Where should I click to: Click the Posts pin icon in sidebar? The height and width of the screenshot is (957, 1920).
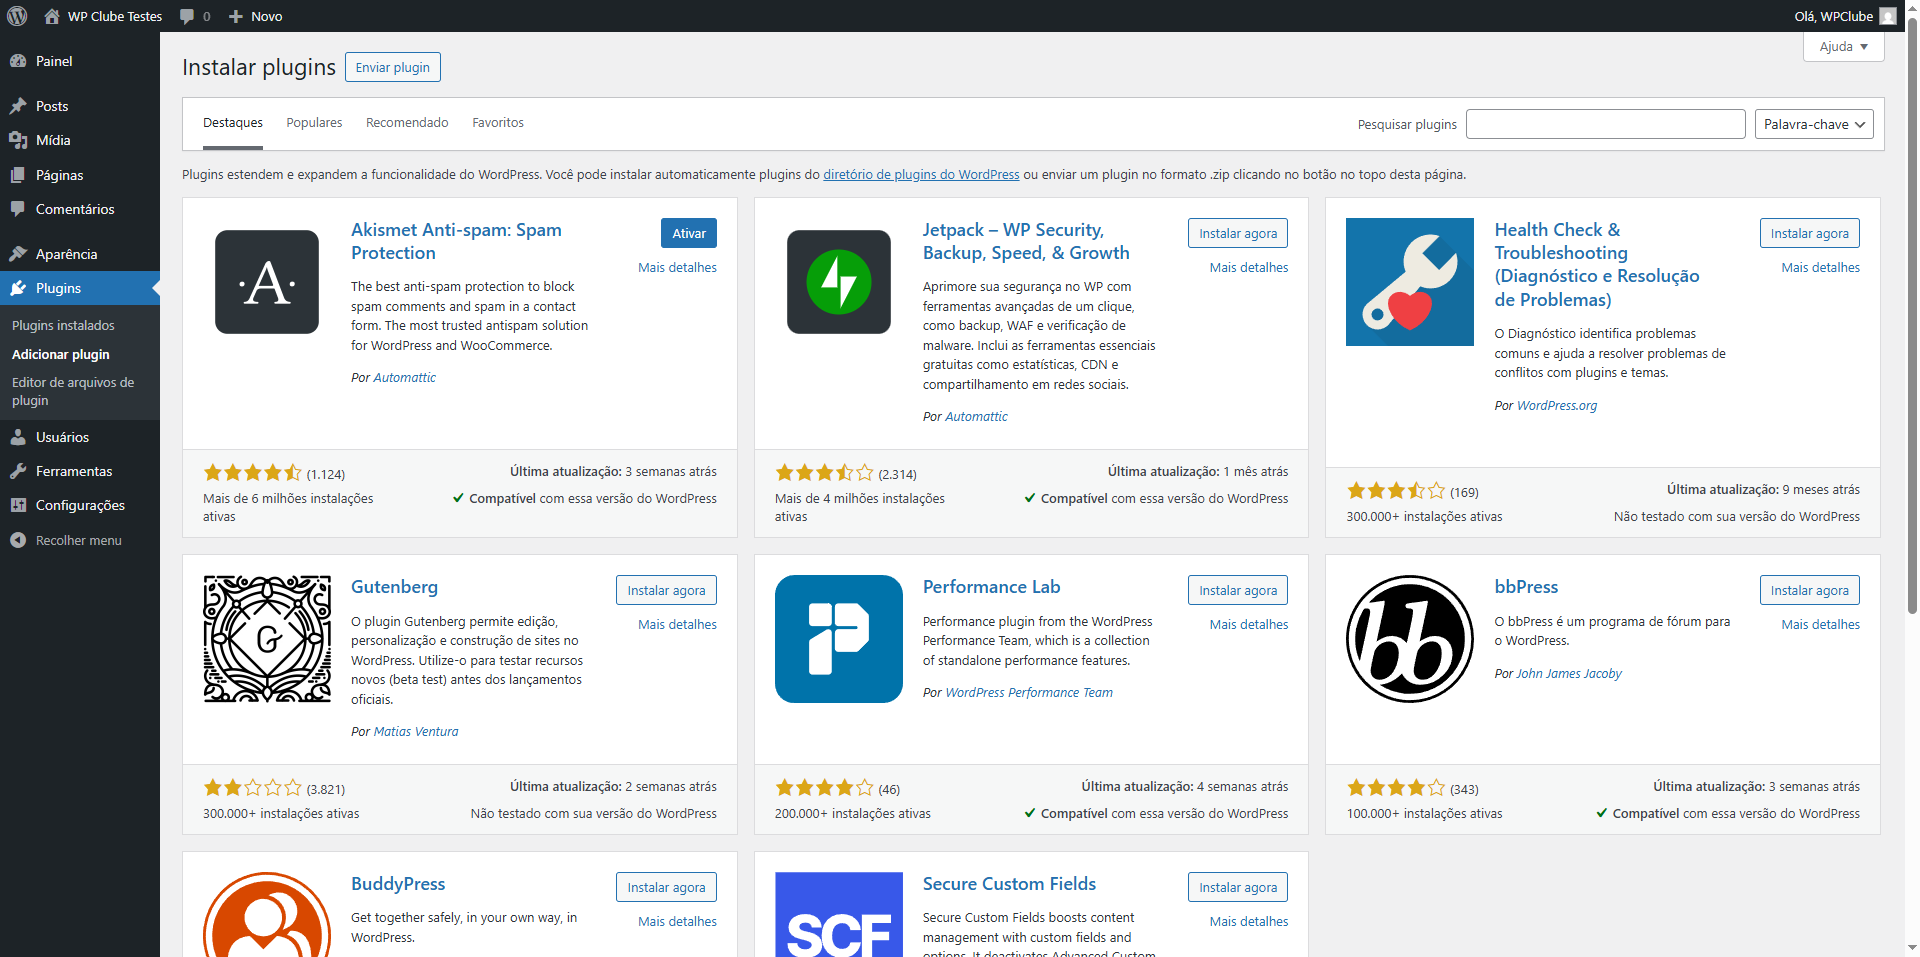[x=18, y=106]
